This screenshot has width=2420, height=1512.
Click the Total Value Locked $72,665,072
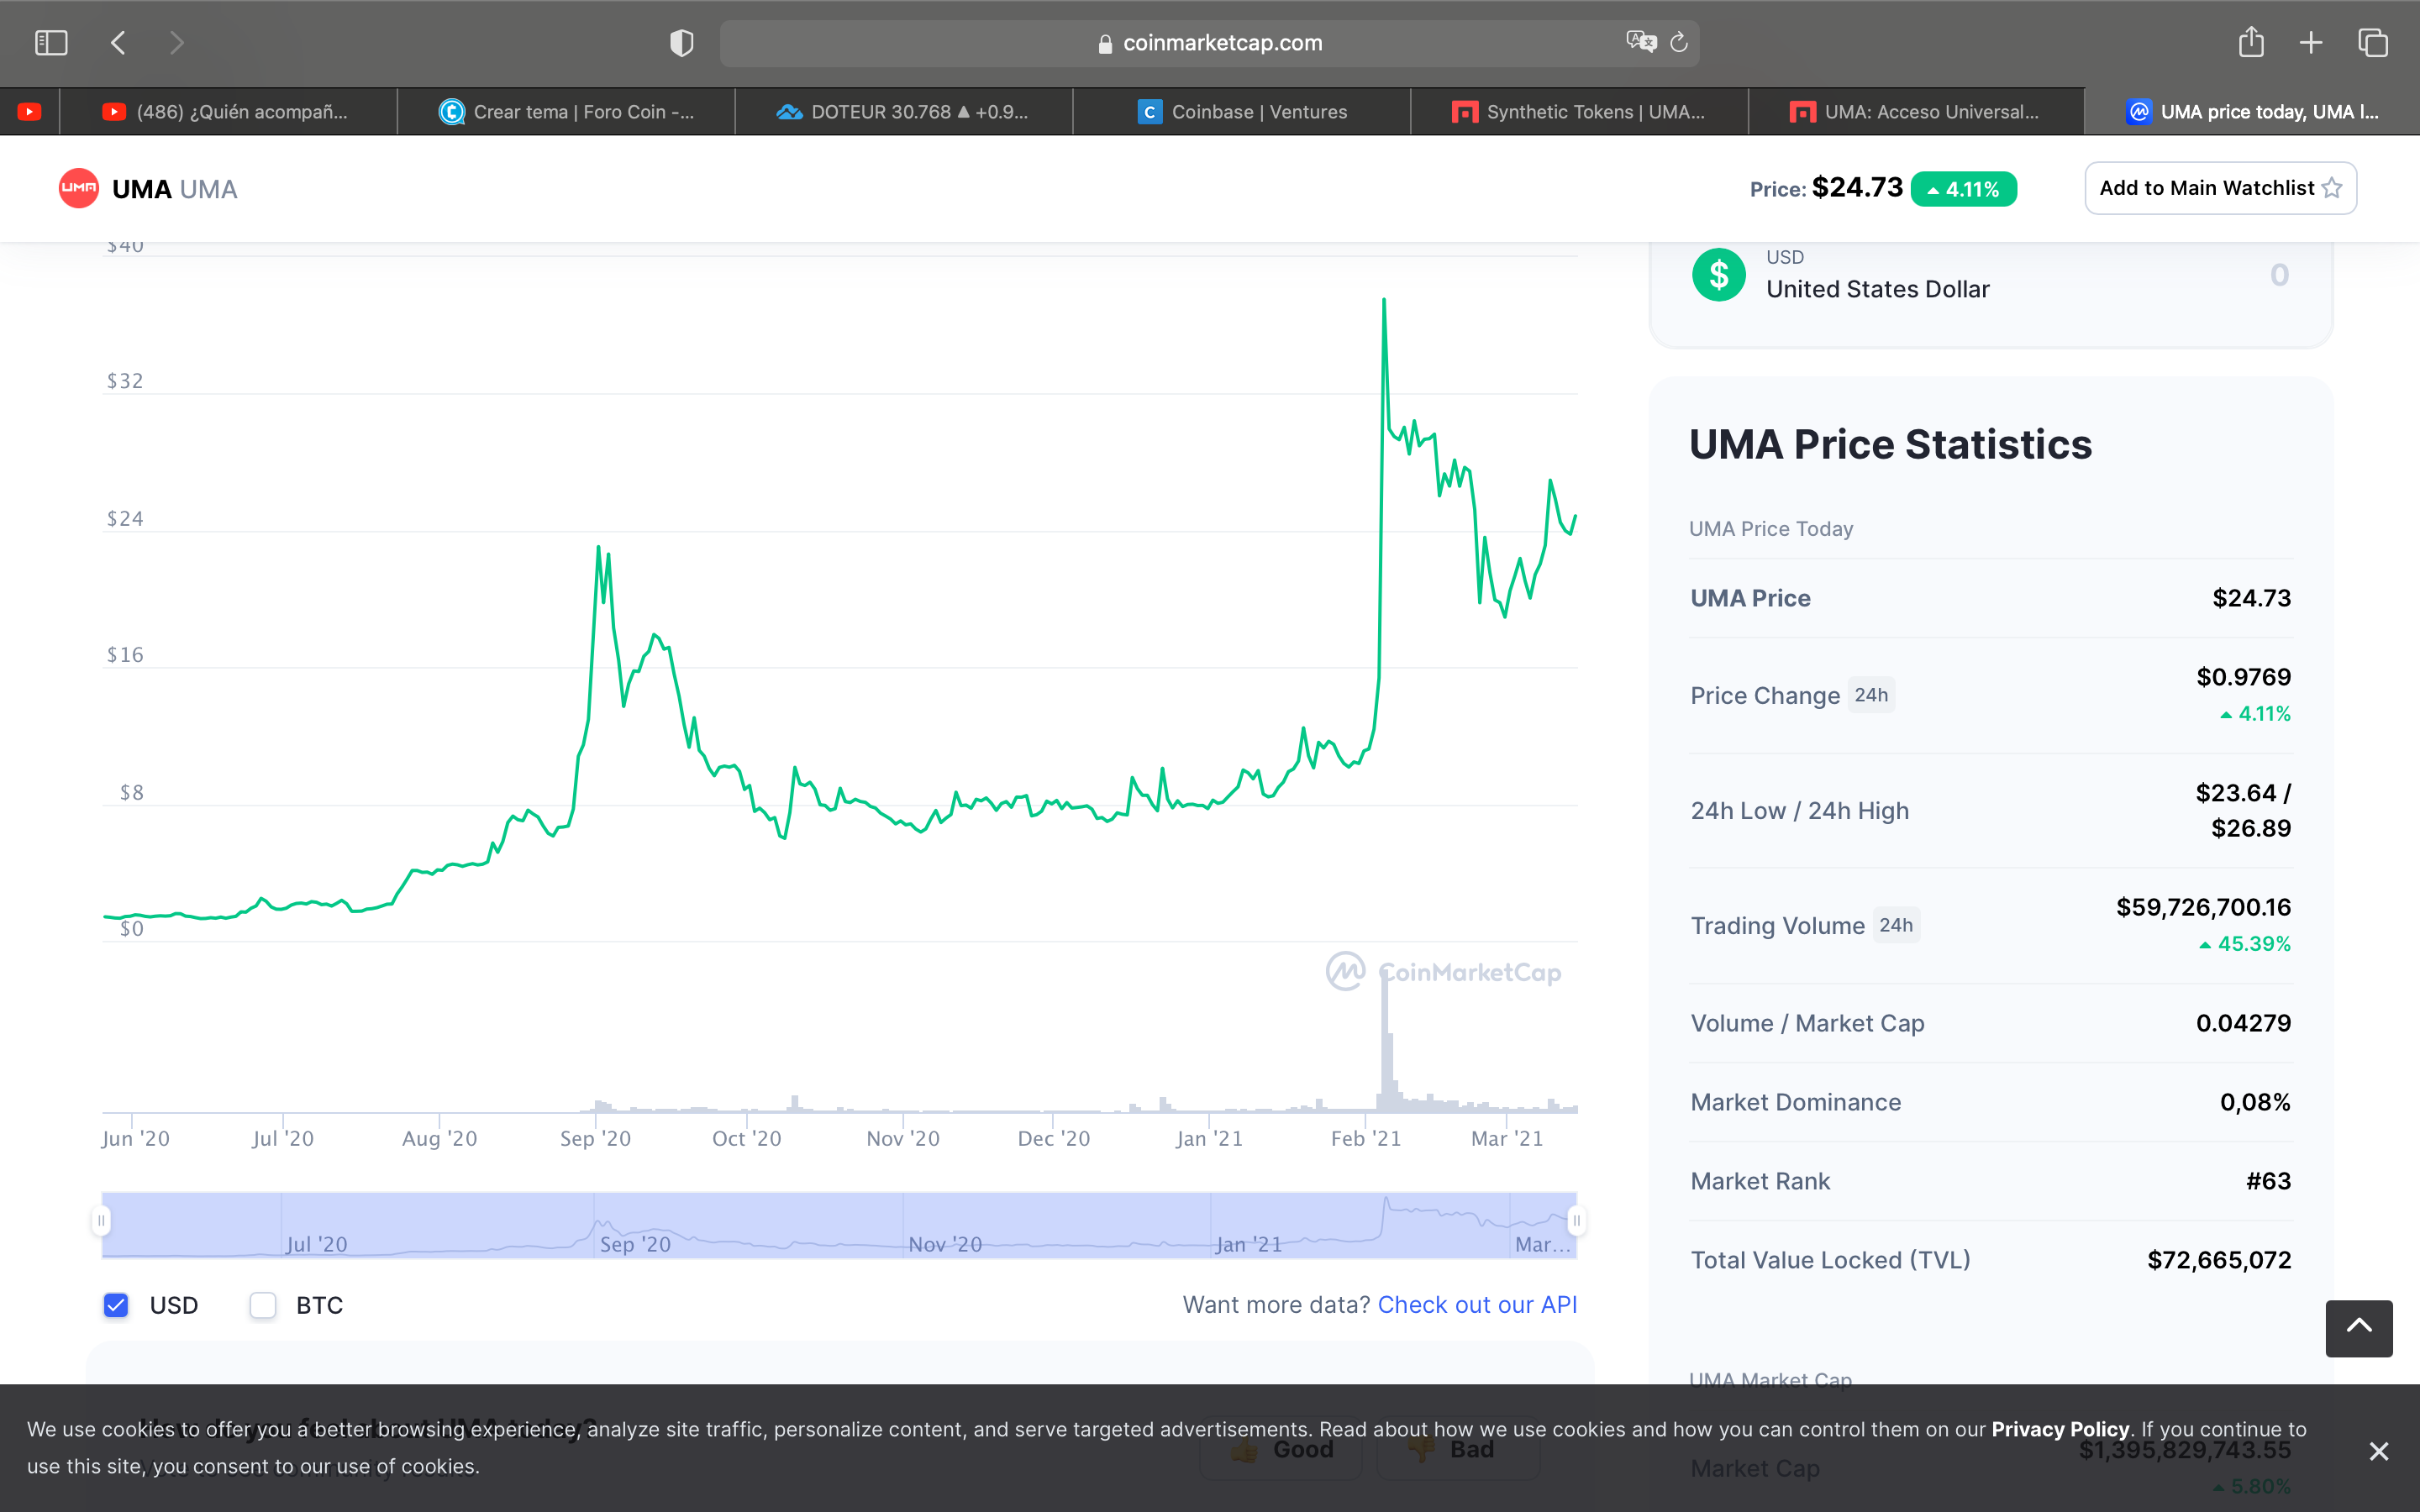tap(2219, 1260)
